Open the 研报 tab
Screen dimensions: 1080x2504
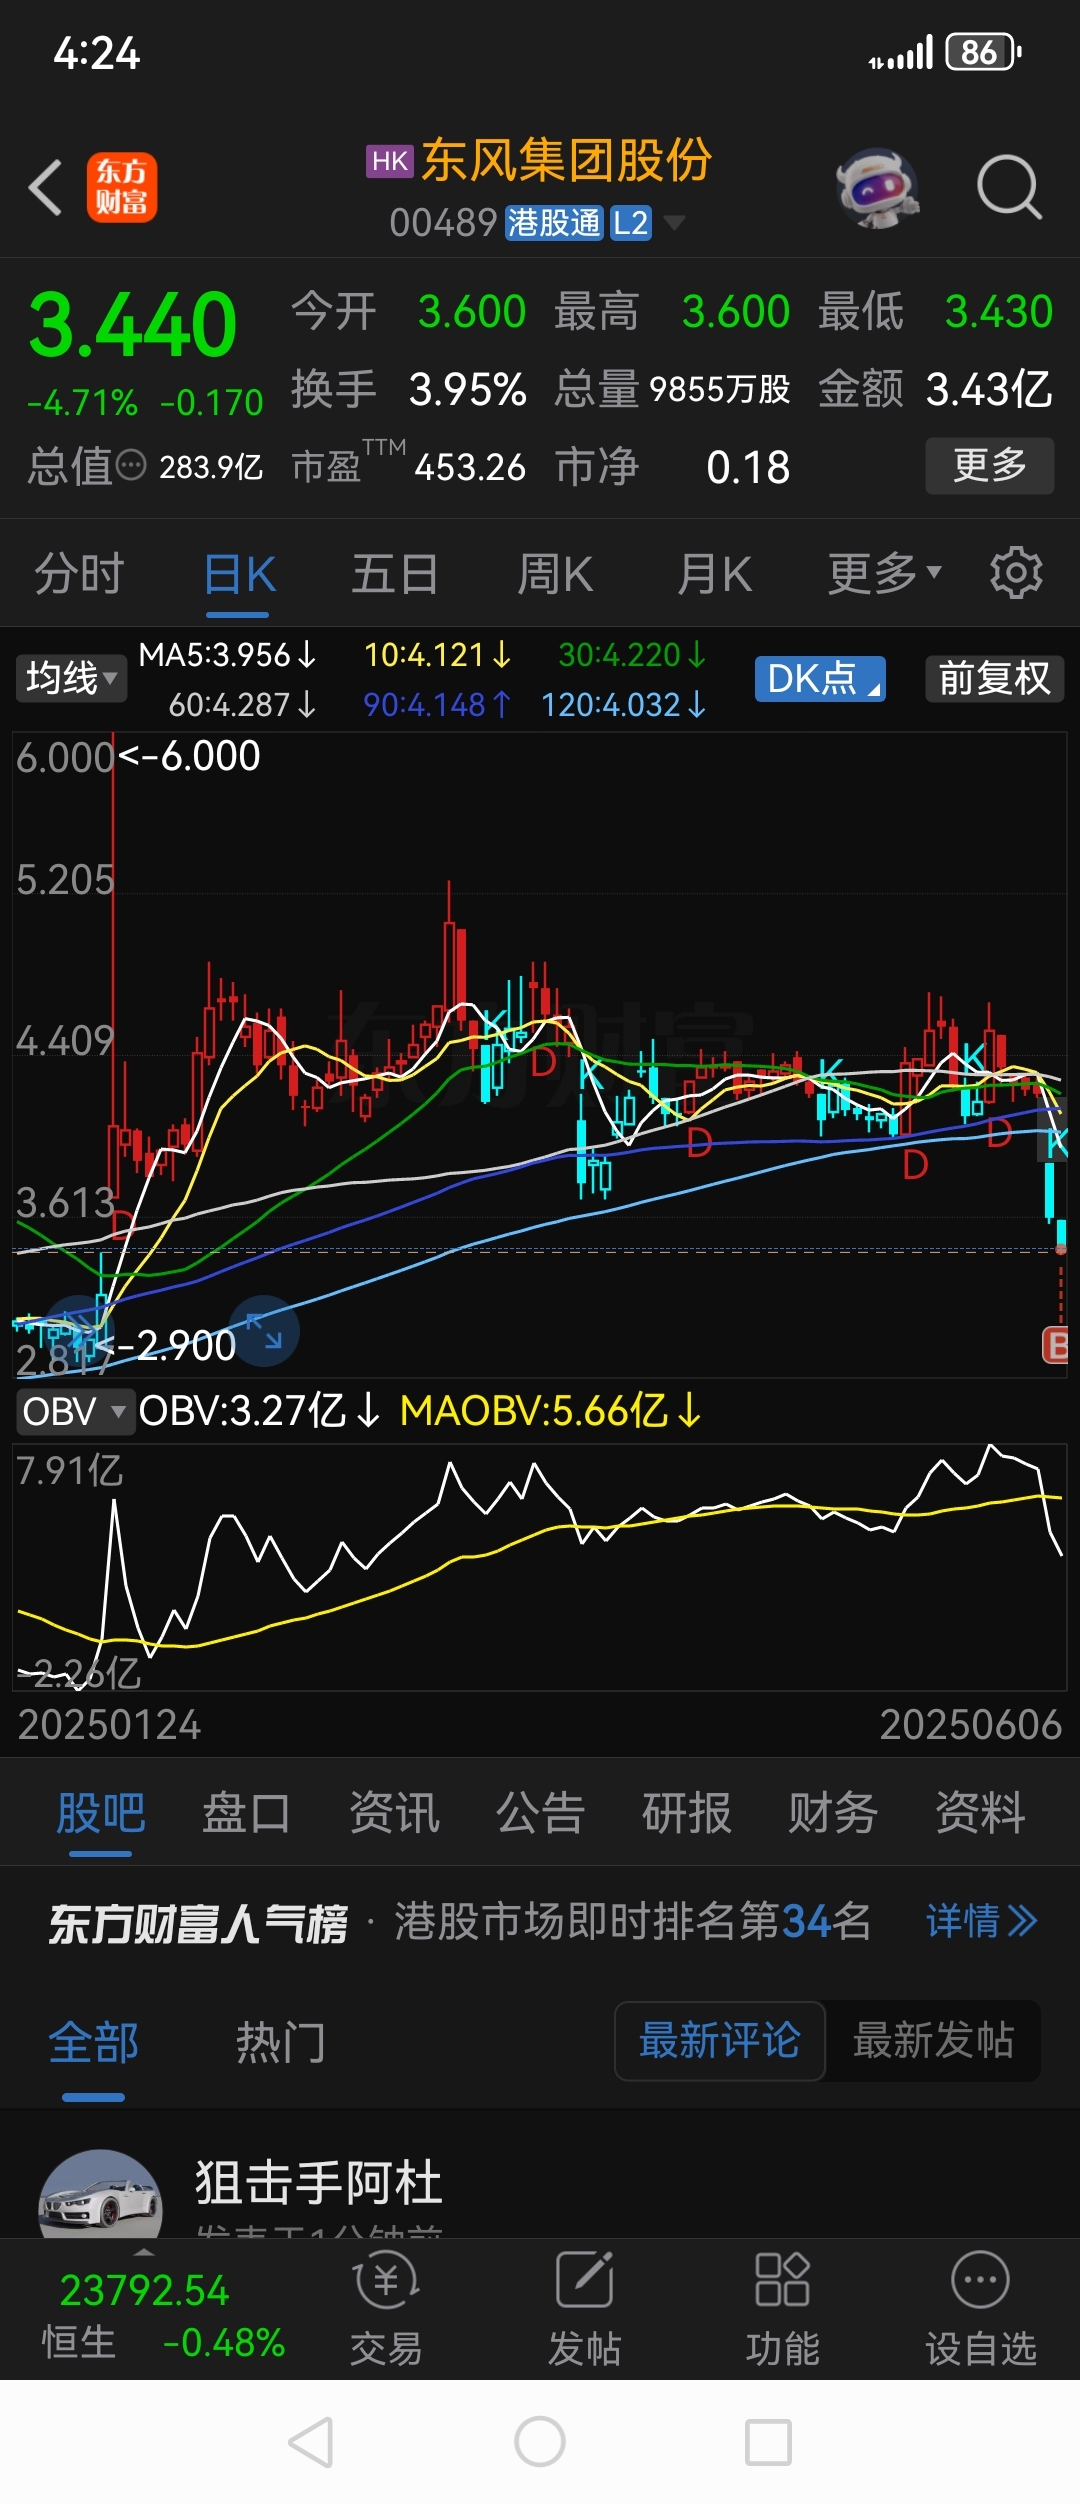[687, 1813]
